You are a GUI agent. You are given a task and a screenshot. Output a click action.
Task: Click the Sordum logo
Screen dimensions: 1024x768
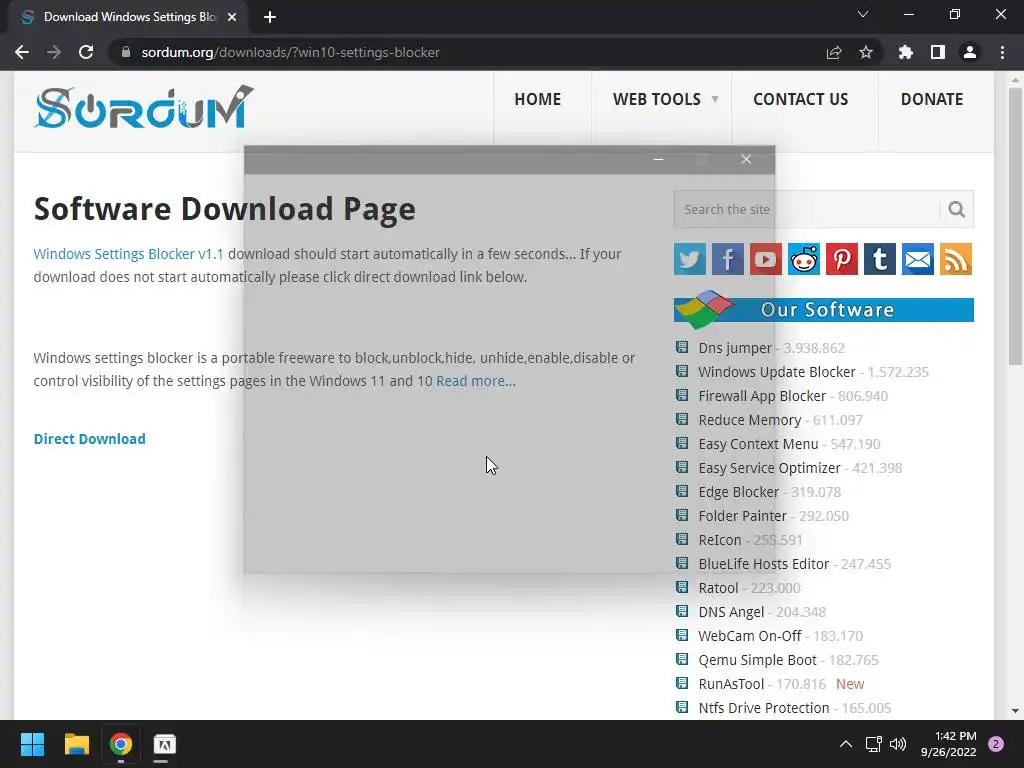[144, 107]
